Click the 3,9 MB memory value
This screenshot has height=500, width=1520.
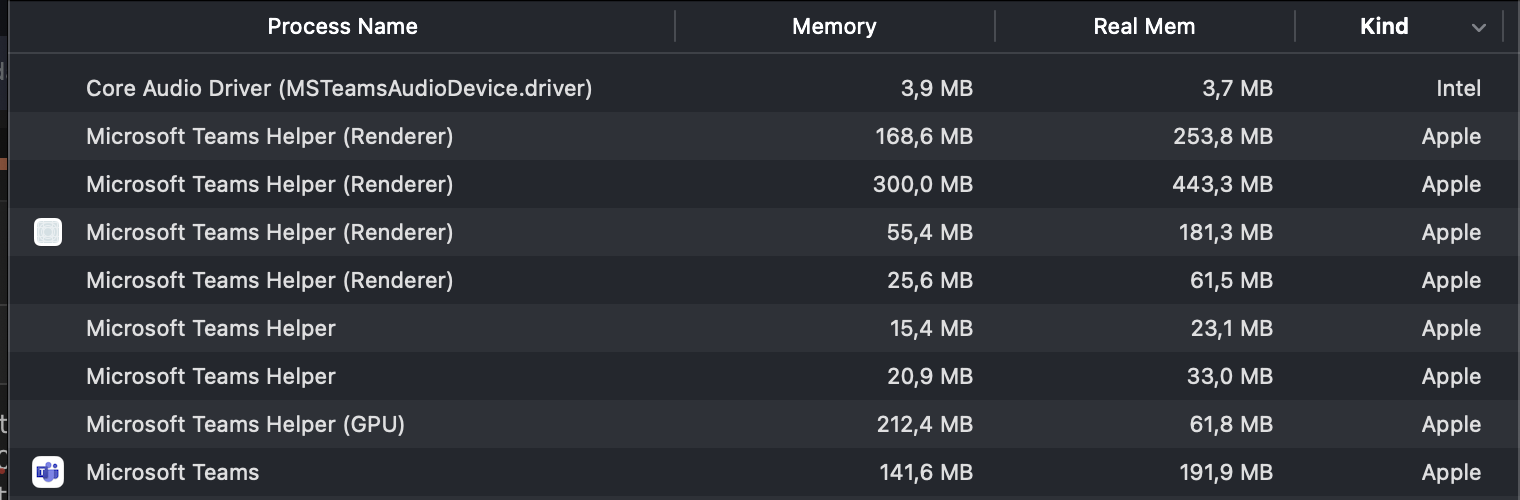coord(936,88)
